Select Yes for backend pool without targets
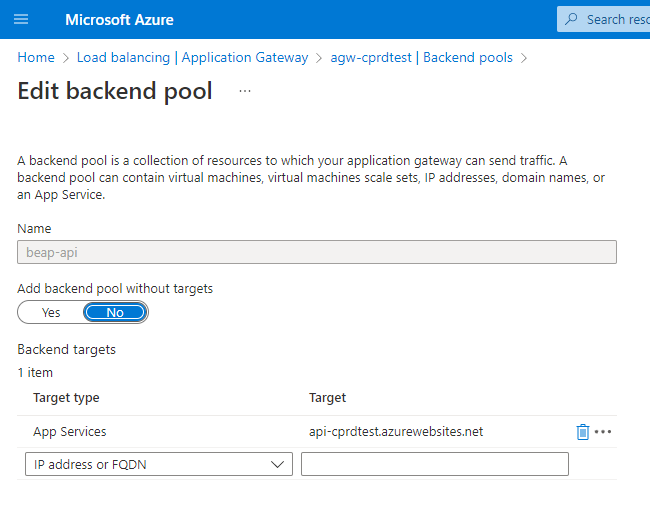Screen dimensions: 650x517 tap(51, 313)
